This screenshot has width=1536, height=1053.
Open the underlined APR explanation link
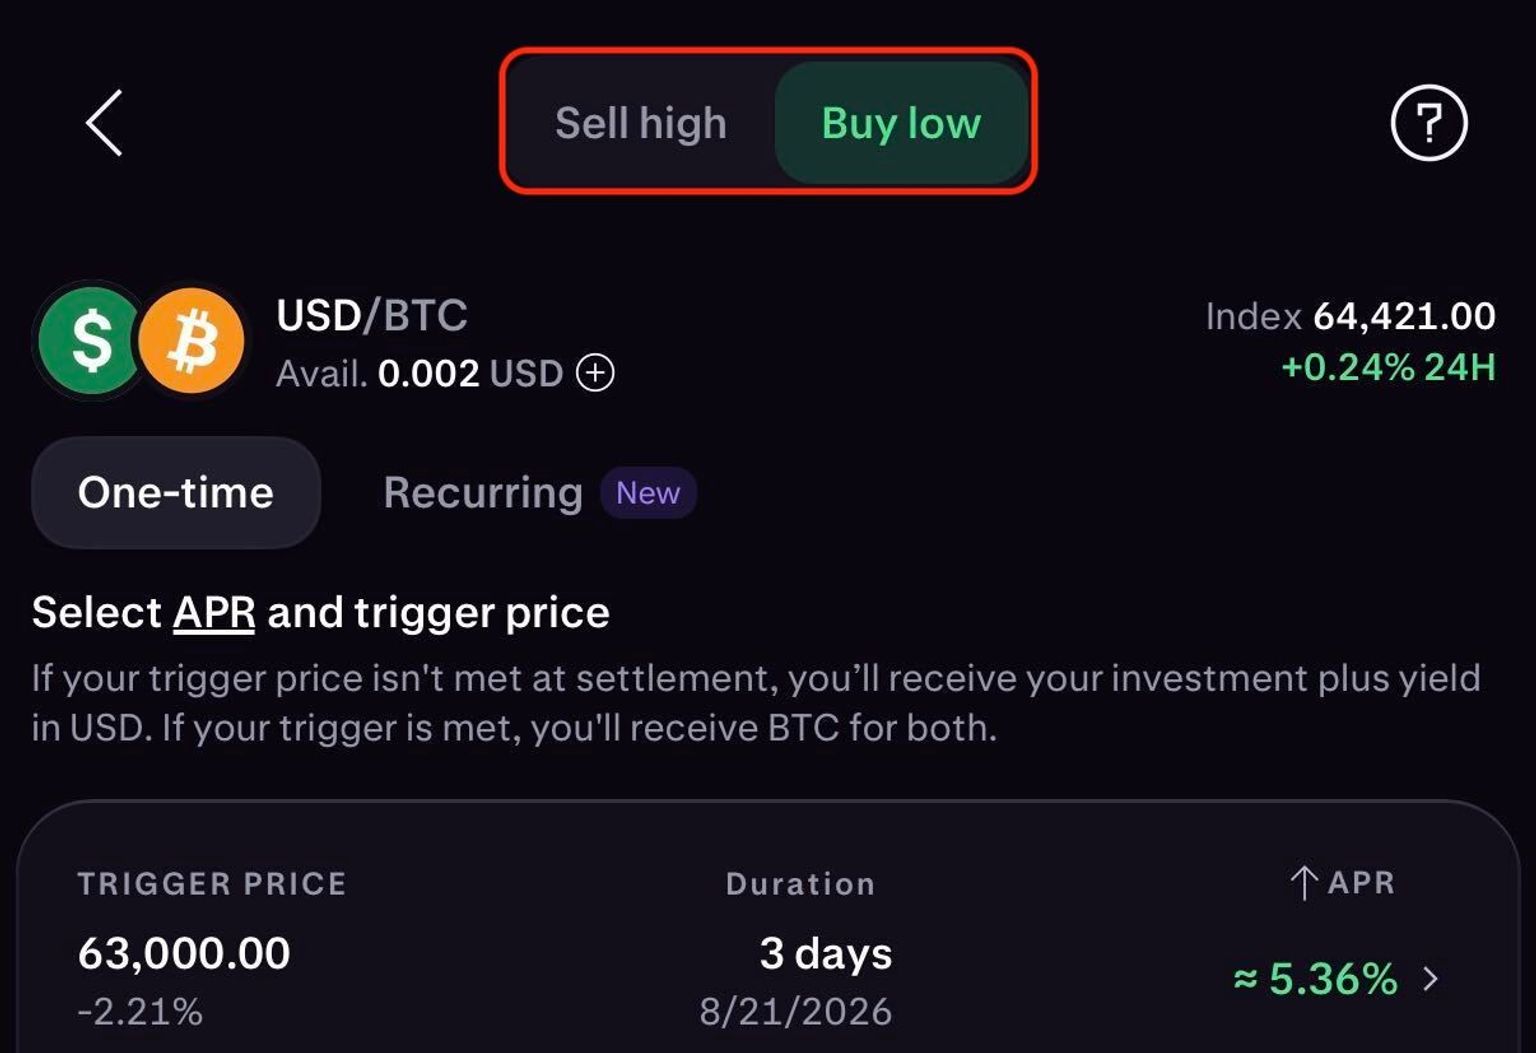(214, 612)
